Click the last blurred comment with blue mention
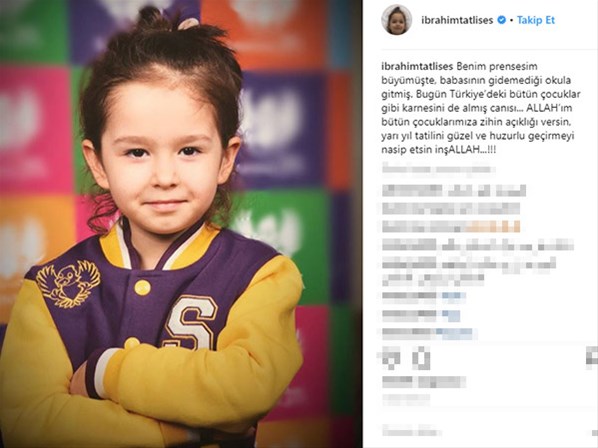The image size is (598, 448). pos(429,334)
